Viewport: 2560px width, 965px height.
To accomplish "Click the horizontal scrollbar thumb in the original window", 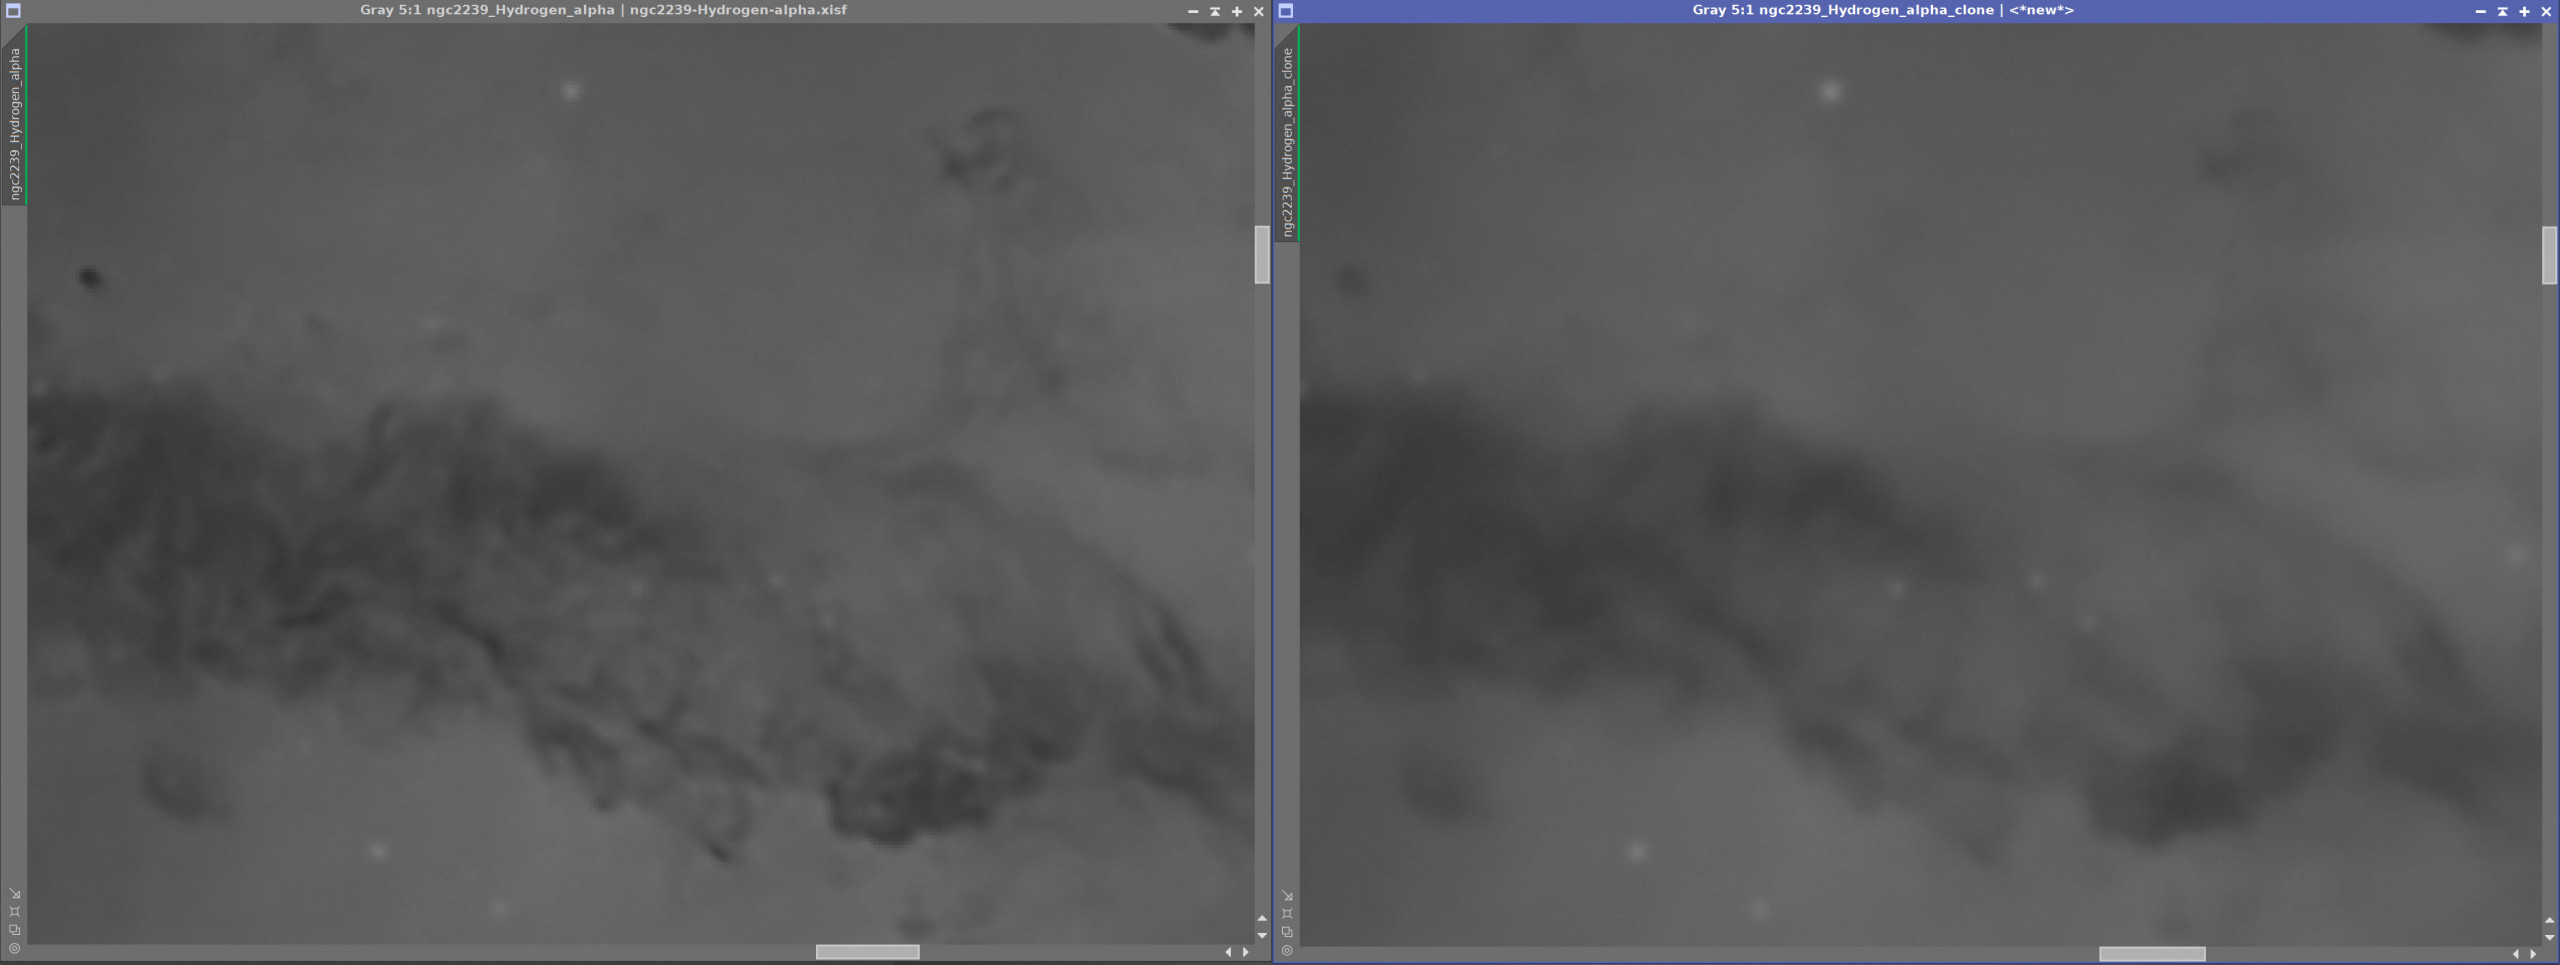I will point(867,952).
